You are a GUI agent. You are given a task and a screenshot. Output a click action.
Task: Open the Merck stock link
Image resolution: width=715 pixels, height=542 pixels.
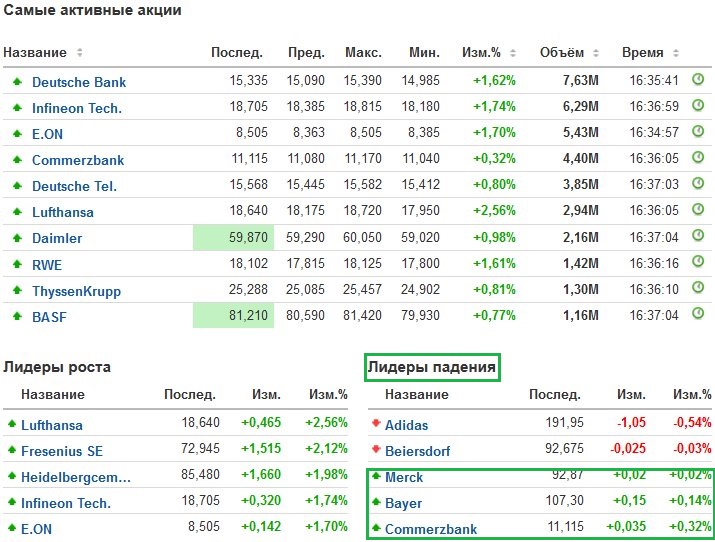point(403,477)
